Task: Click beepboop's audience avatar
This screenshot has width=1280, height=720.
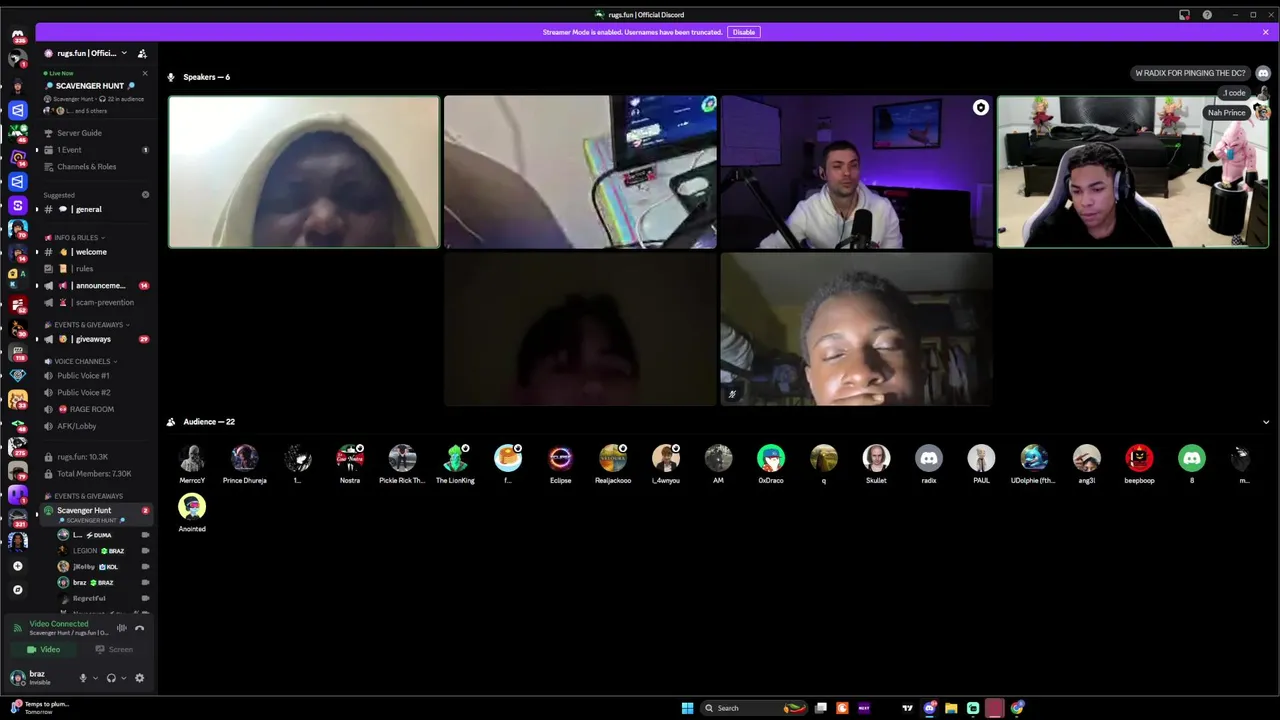Action: coord(1139,458)
